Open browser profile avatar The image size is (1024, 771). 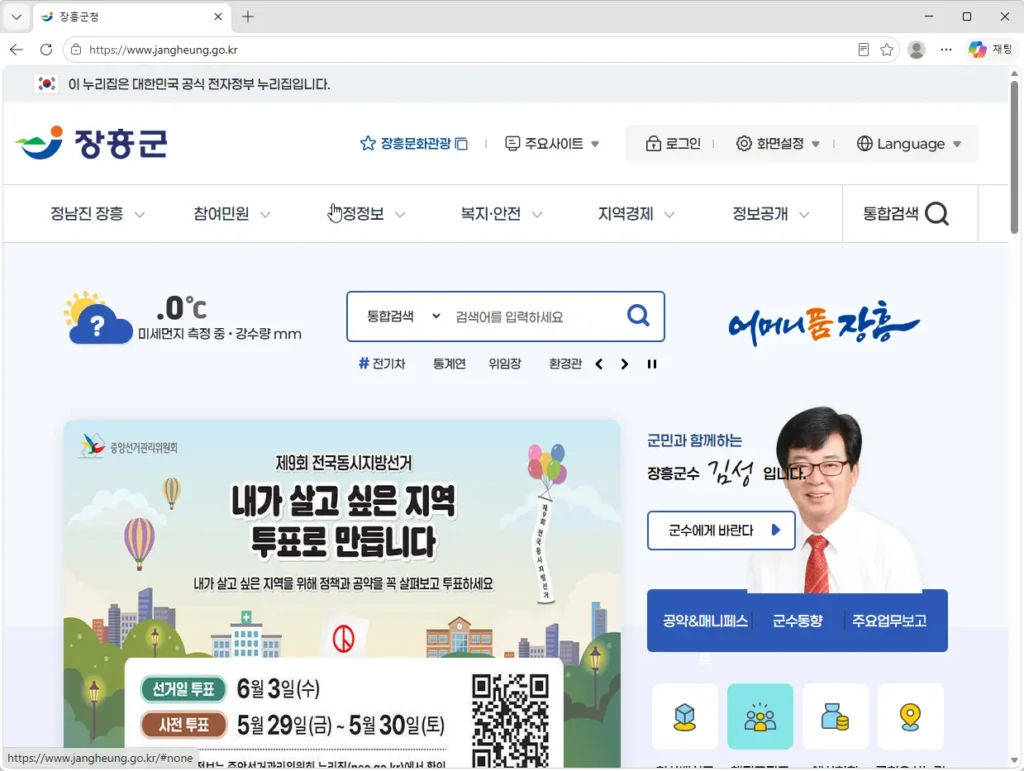(x=916, y=50)
